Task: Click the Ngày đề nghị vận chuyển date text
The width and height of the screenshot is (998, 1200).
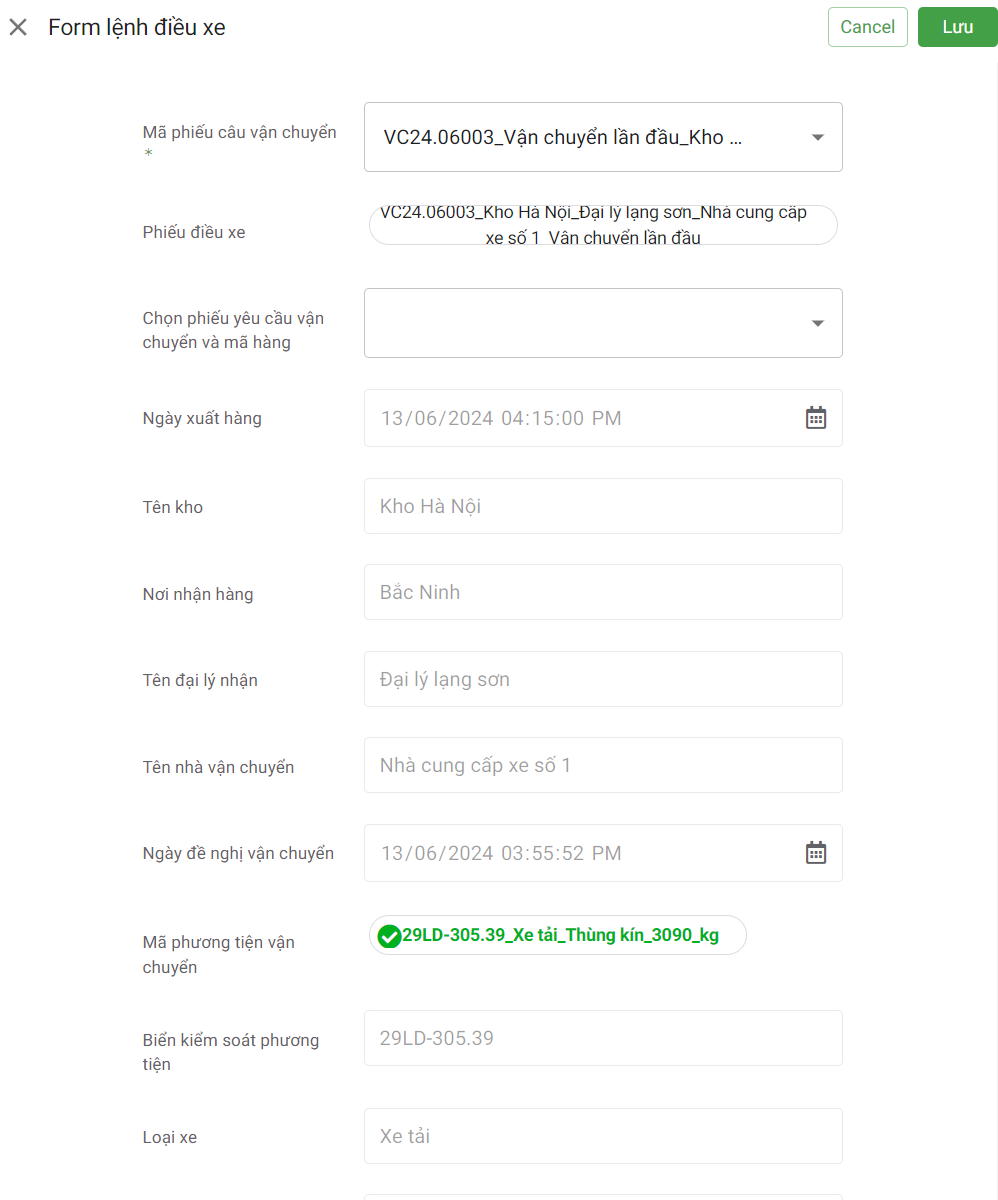Action: [501, 853]
